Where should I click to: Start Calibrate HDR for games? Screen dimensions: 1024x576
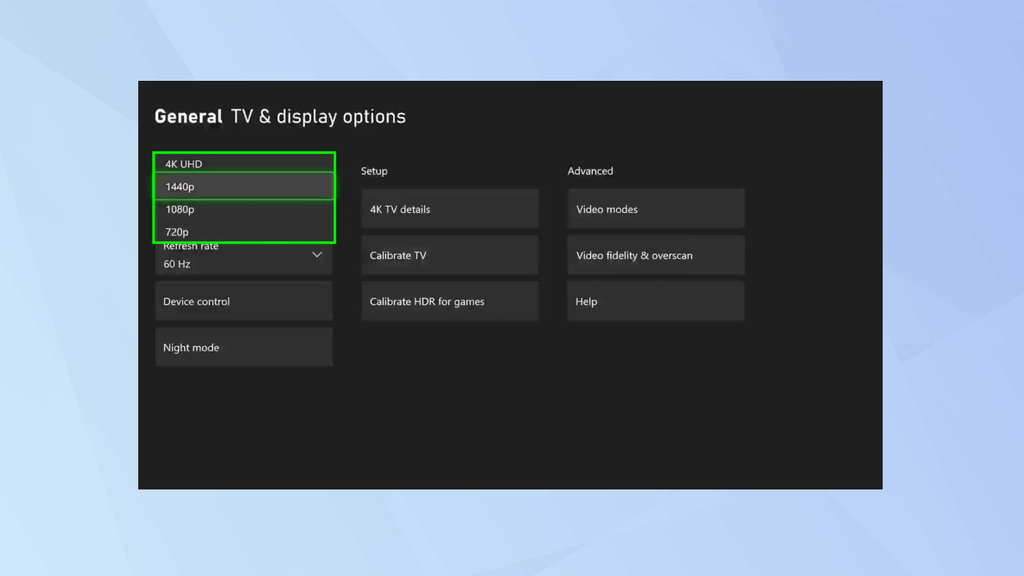(x=449, y=301)
